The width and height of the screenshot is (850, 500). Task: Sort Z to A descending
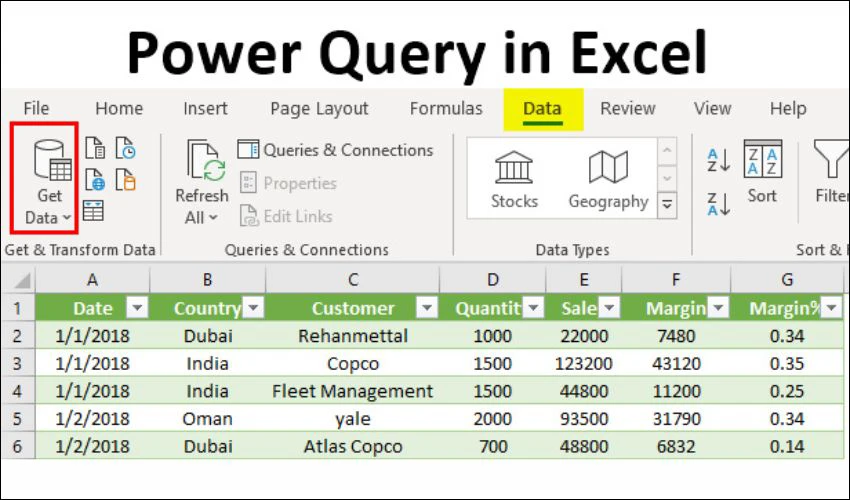click(x=719, y=204)
